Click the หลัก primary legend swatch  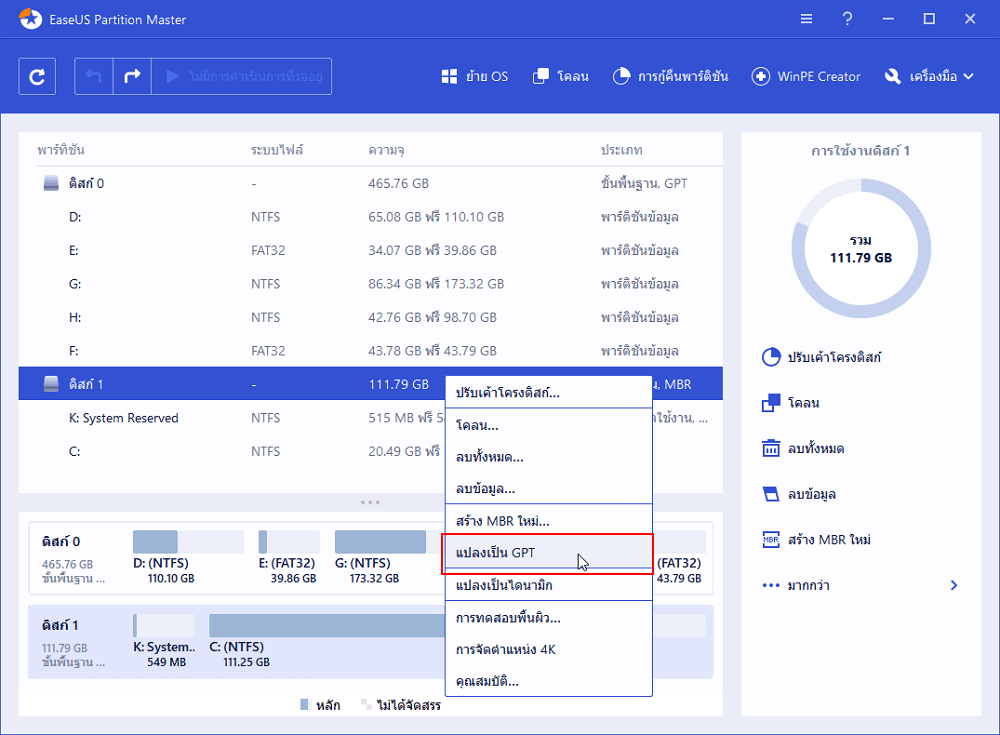click(305, 704)
